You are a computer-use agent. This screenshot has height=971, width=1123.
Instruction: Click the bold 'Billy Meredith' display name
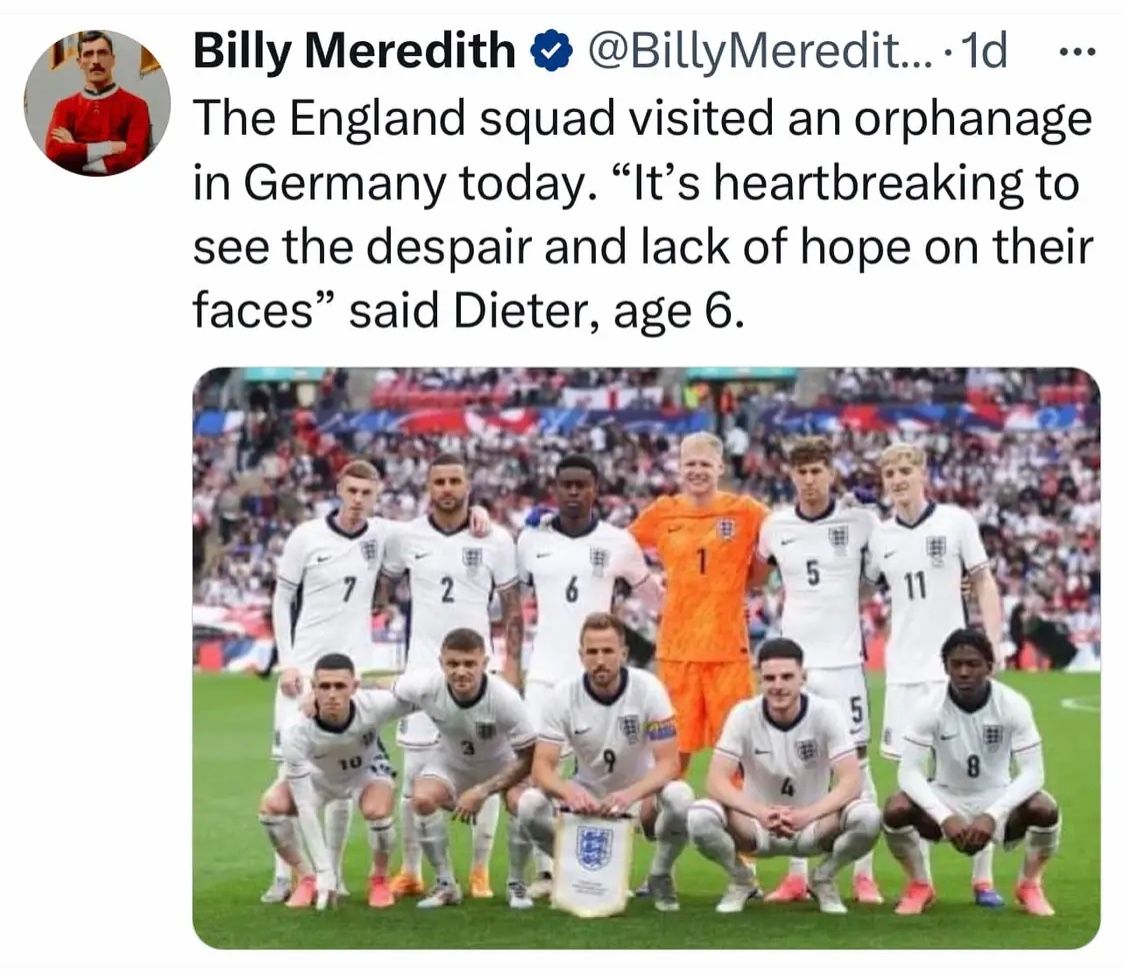coord(354,51)
